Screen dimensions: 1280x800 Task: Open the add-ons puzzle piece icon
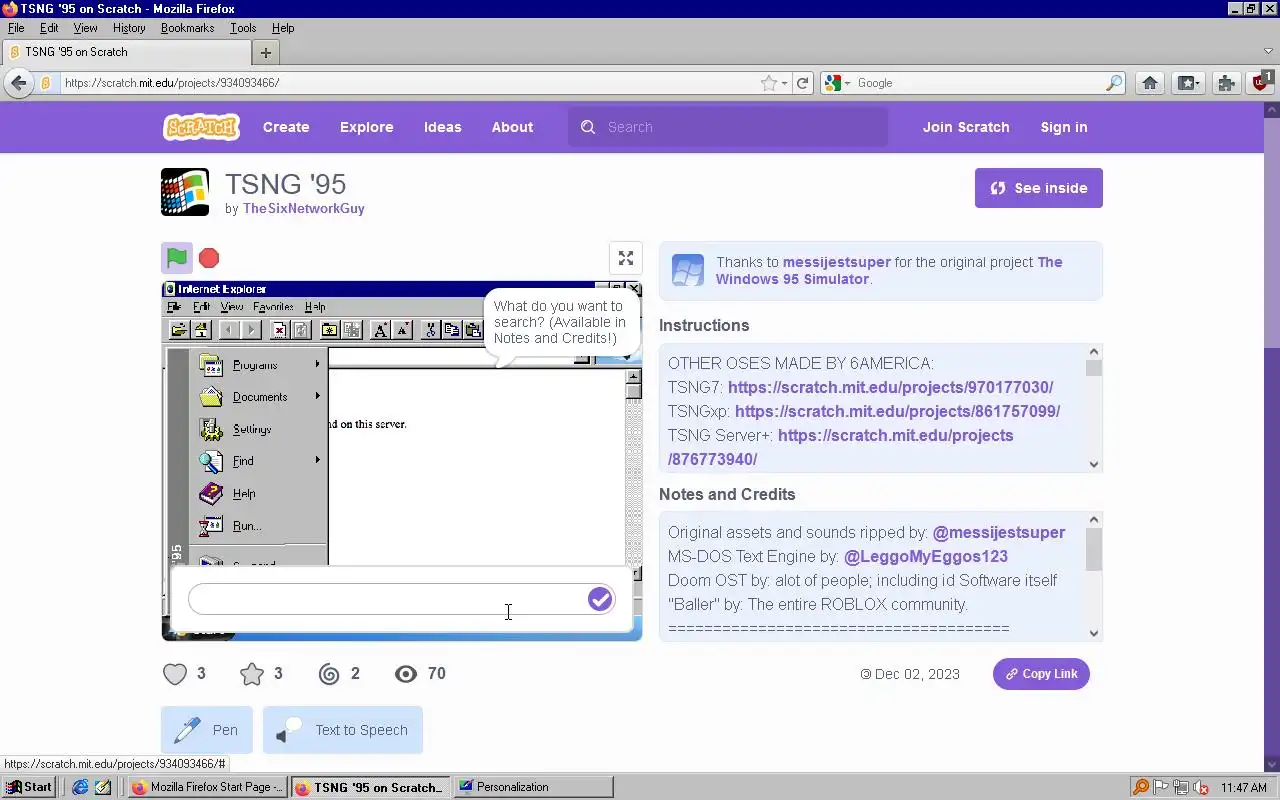tap(1226, 83)
